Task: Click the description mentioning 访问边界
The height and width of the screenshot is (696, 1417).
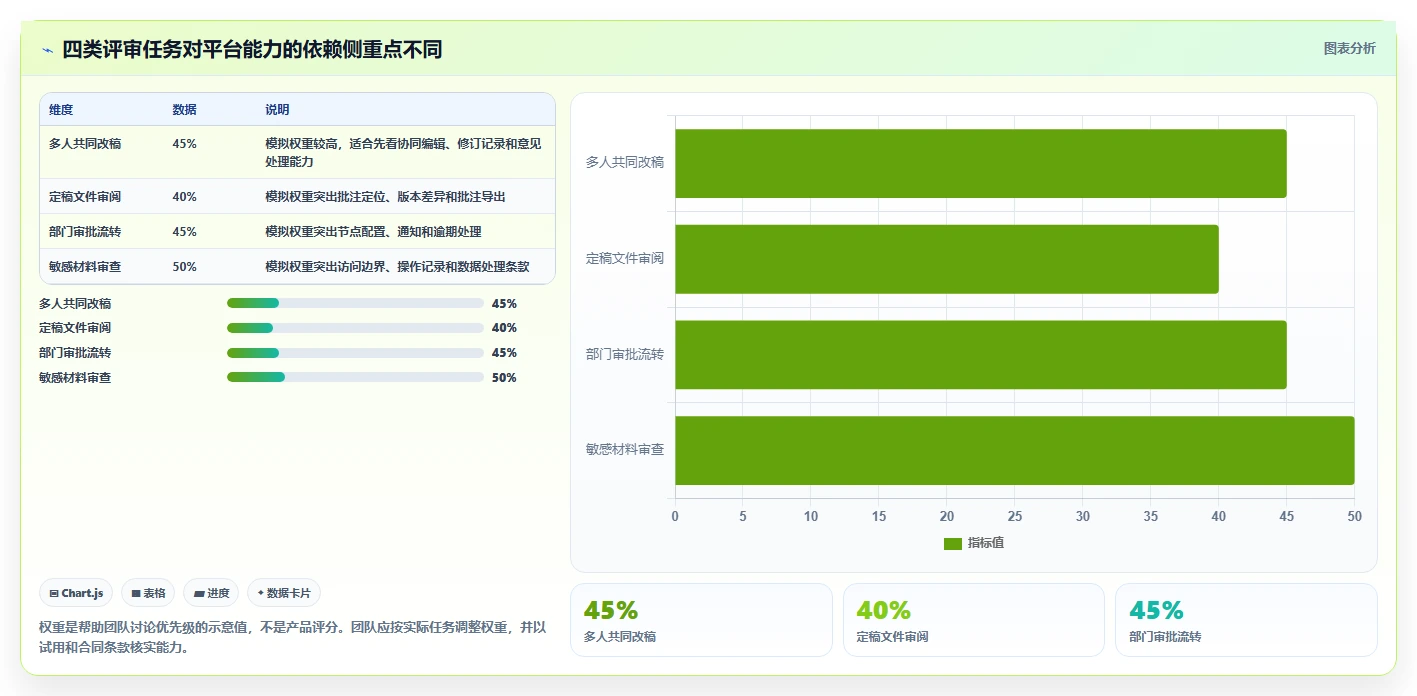Action: point(397,267)
